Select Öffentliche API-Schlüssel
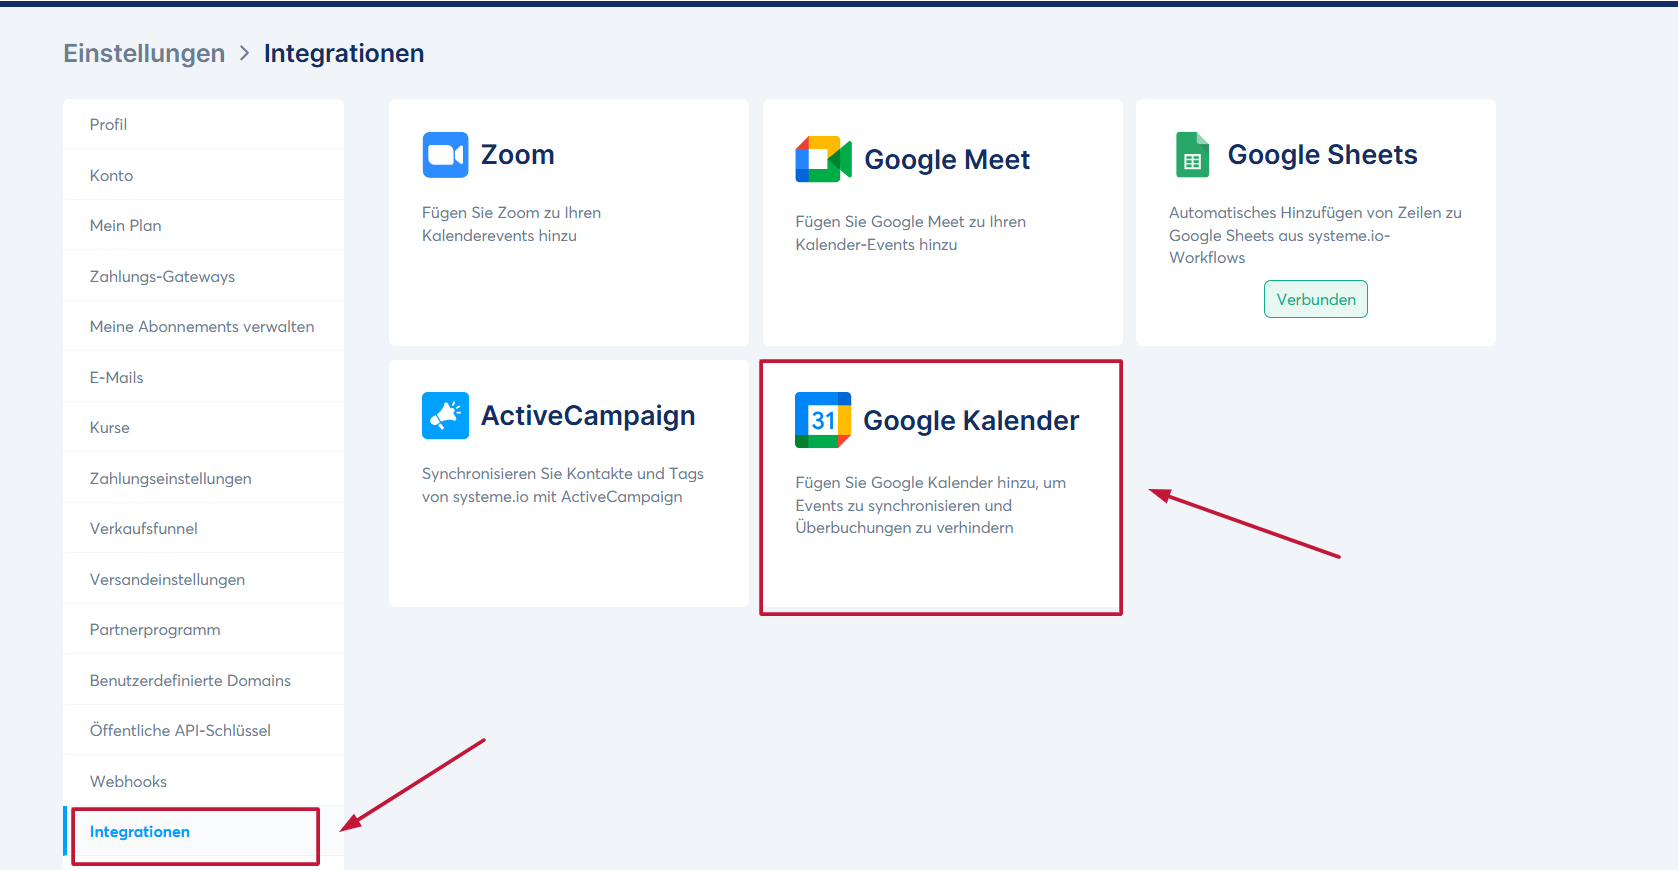 pos(204,730)
